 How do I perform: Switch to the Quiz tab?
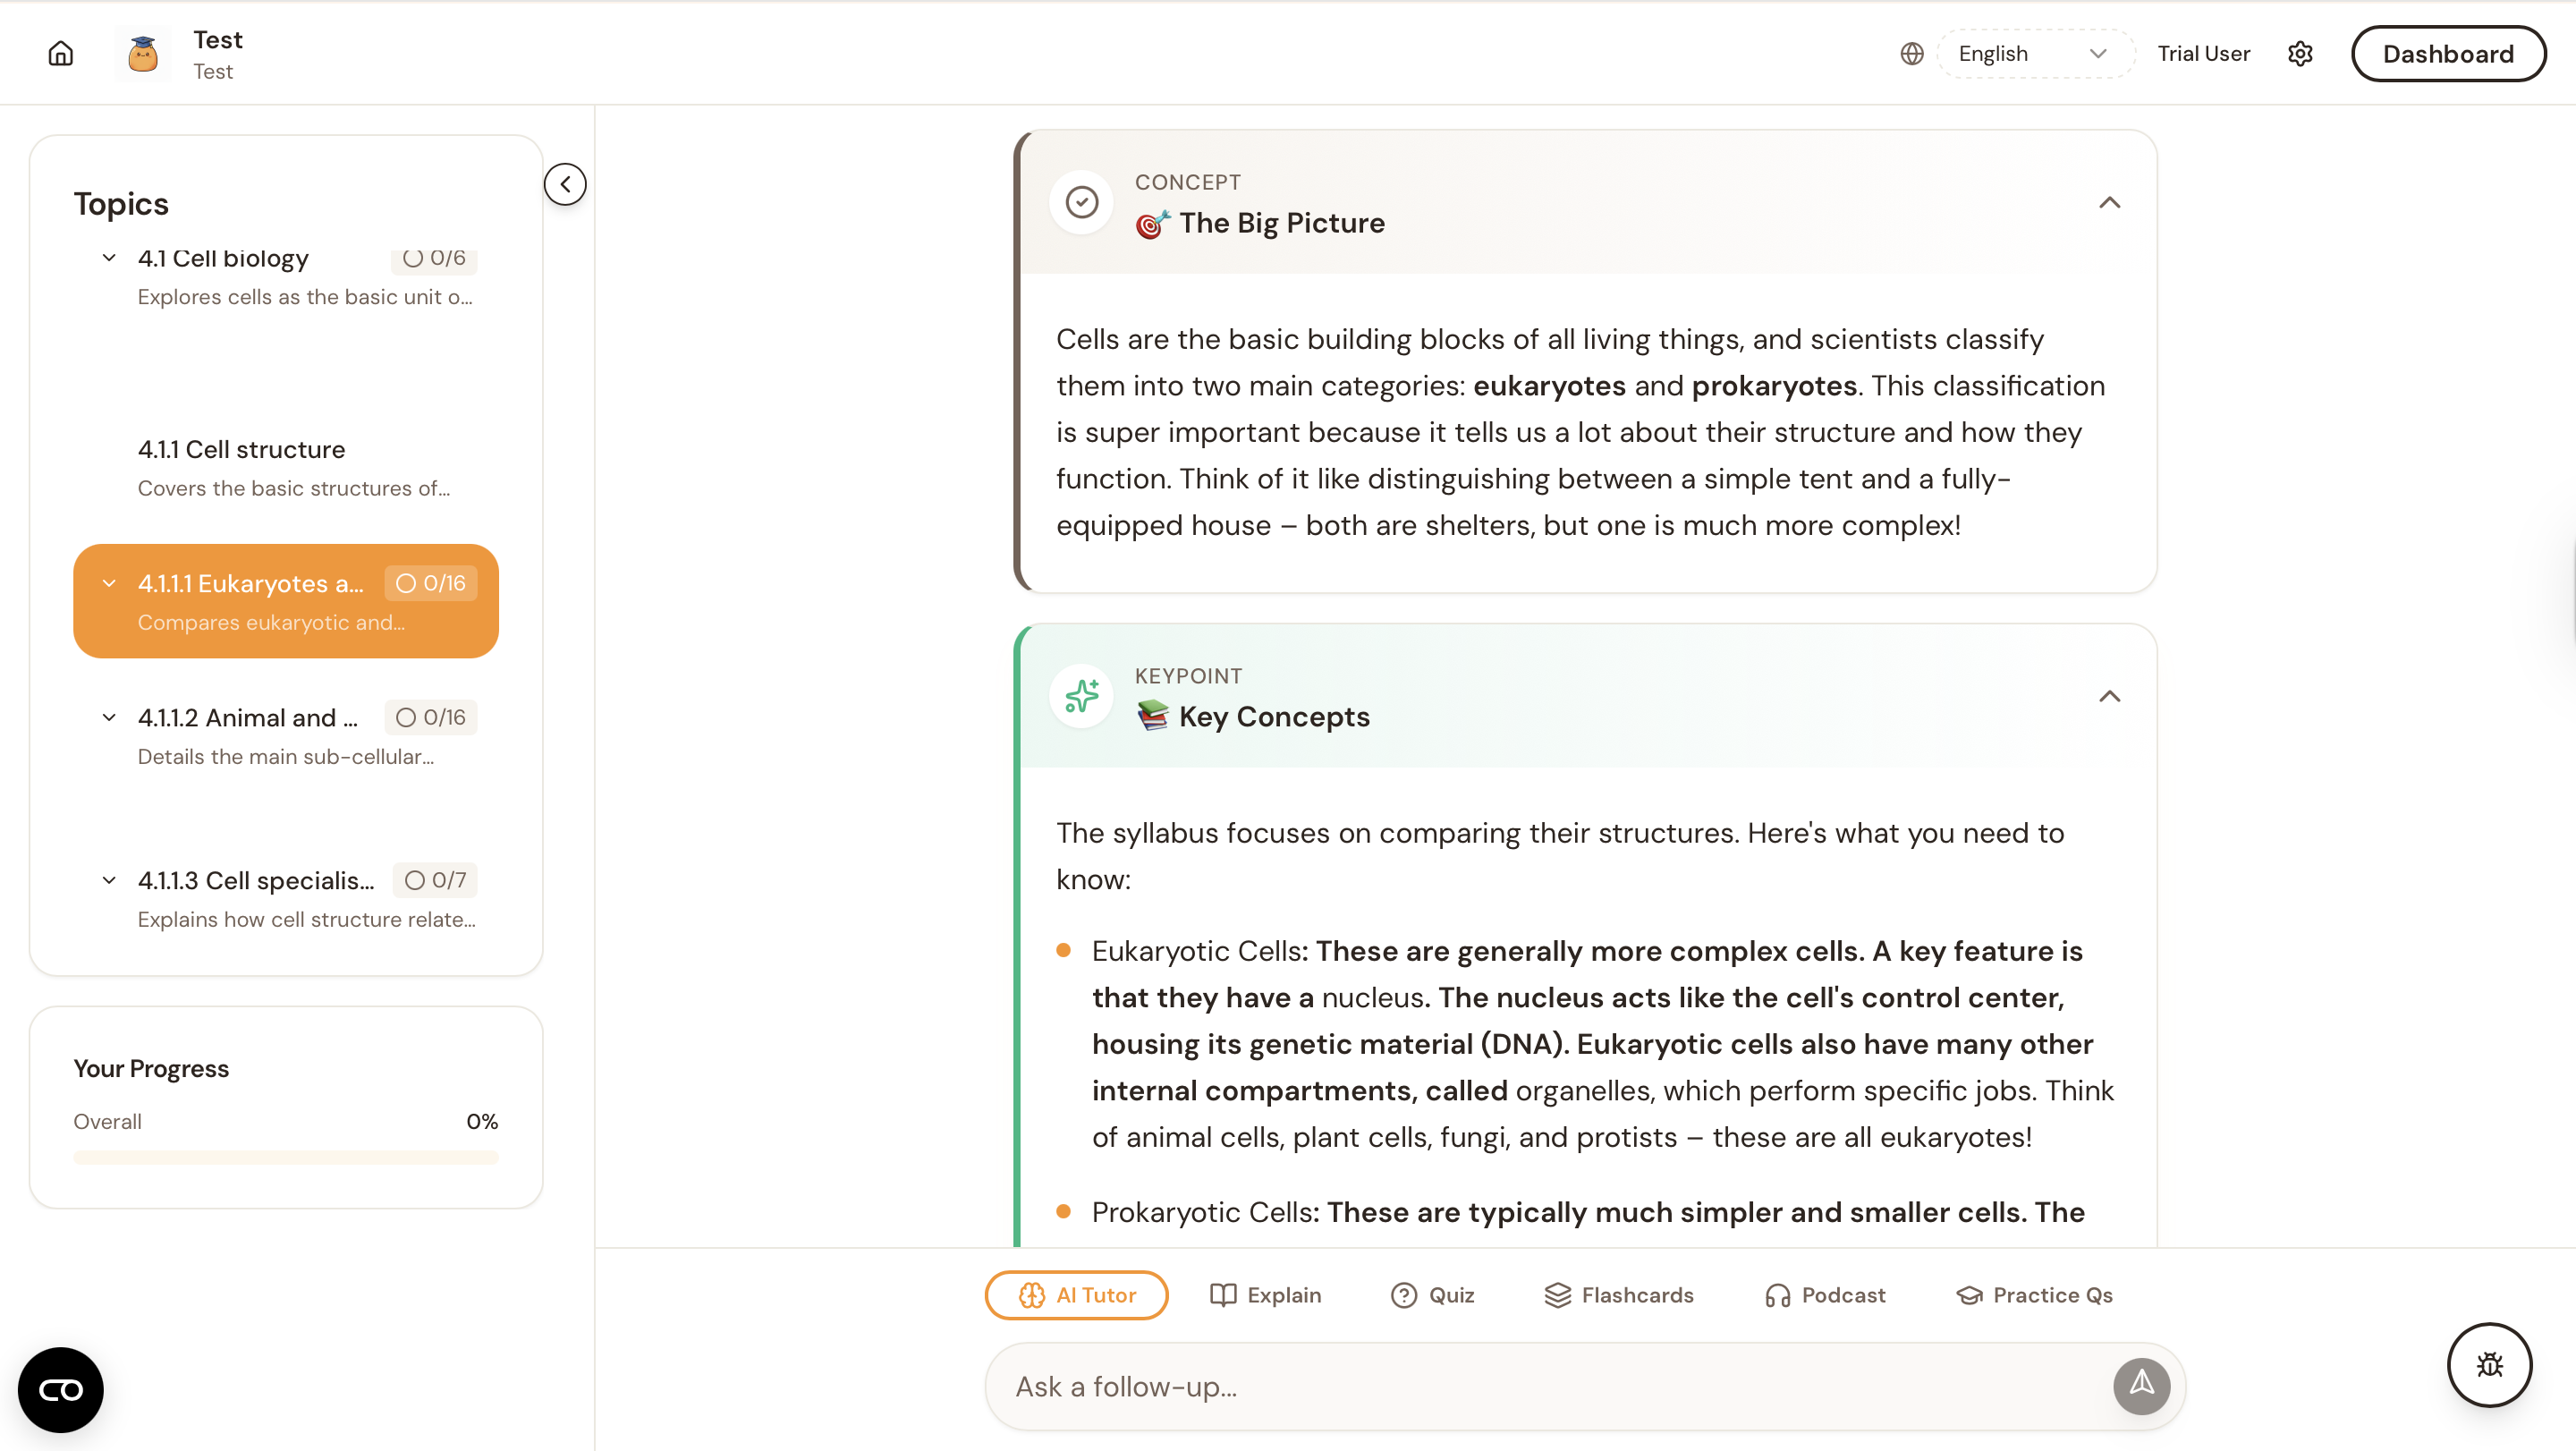(x=1432, y=1295)
